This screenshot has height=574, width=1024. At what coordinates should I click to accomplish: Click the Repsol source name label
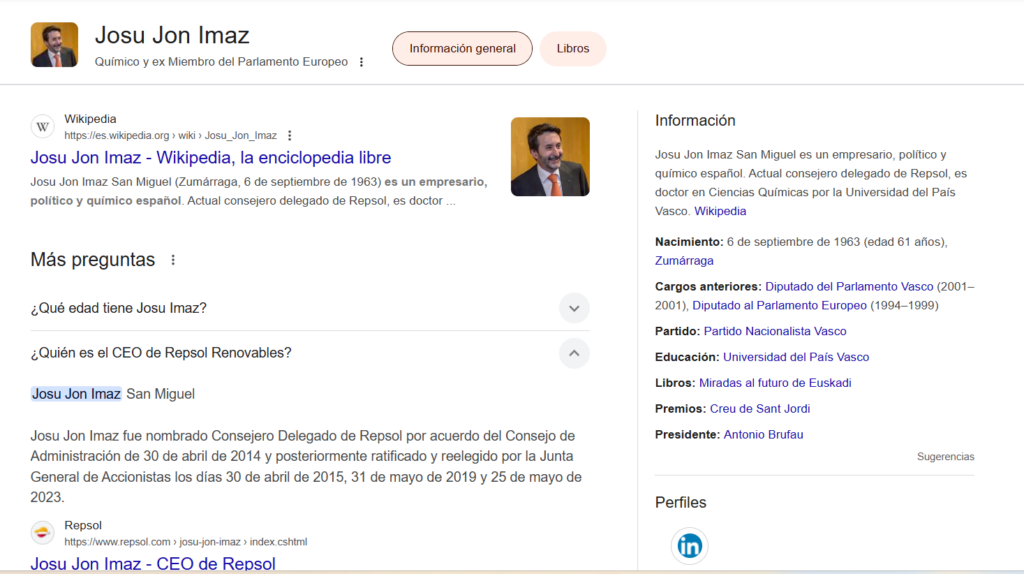pos(83,525)
